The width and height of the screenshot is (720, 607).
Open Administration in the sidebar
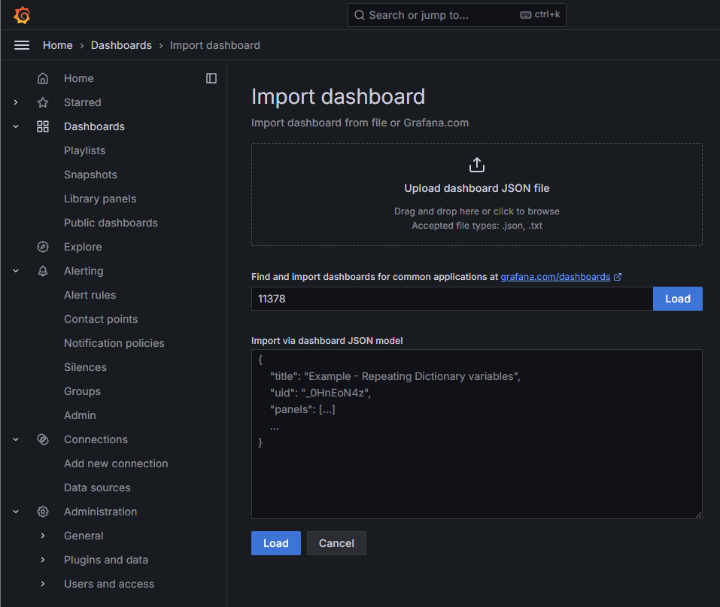click(x=100, y=511)
